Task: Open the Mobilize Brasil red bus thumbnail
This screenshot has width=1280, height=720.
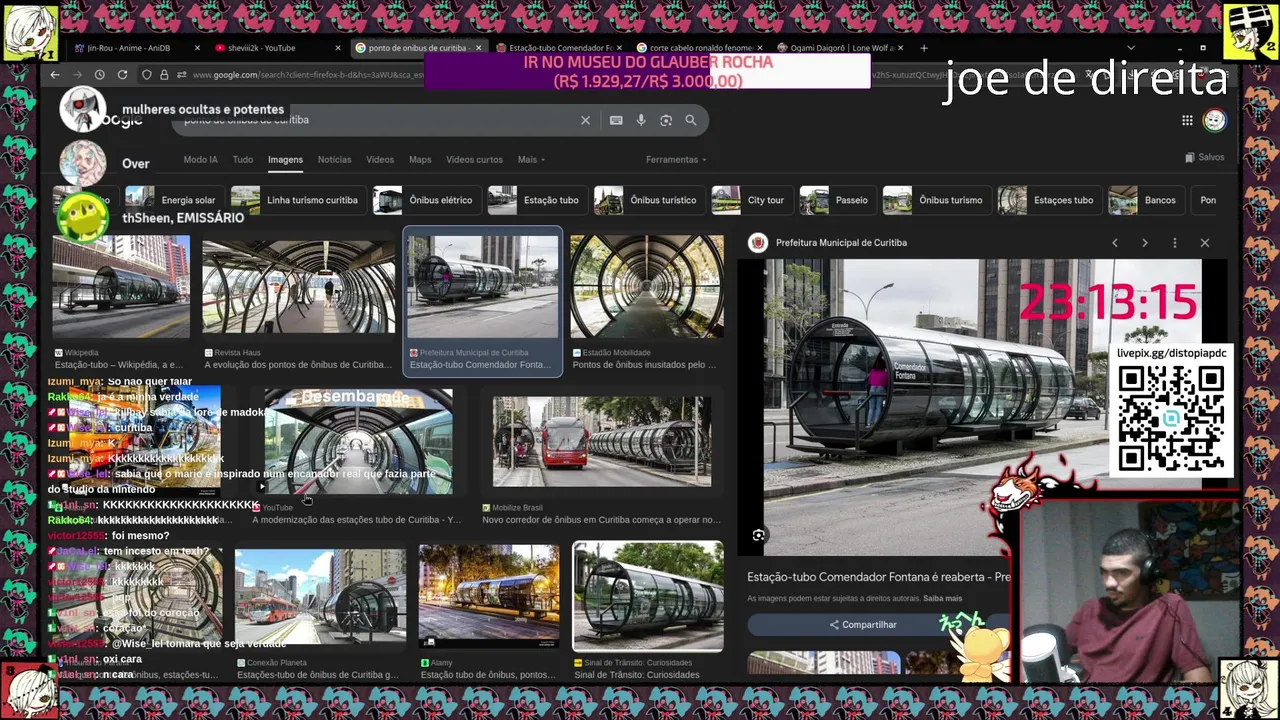Action: click(602, 442)
